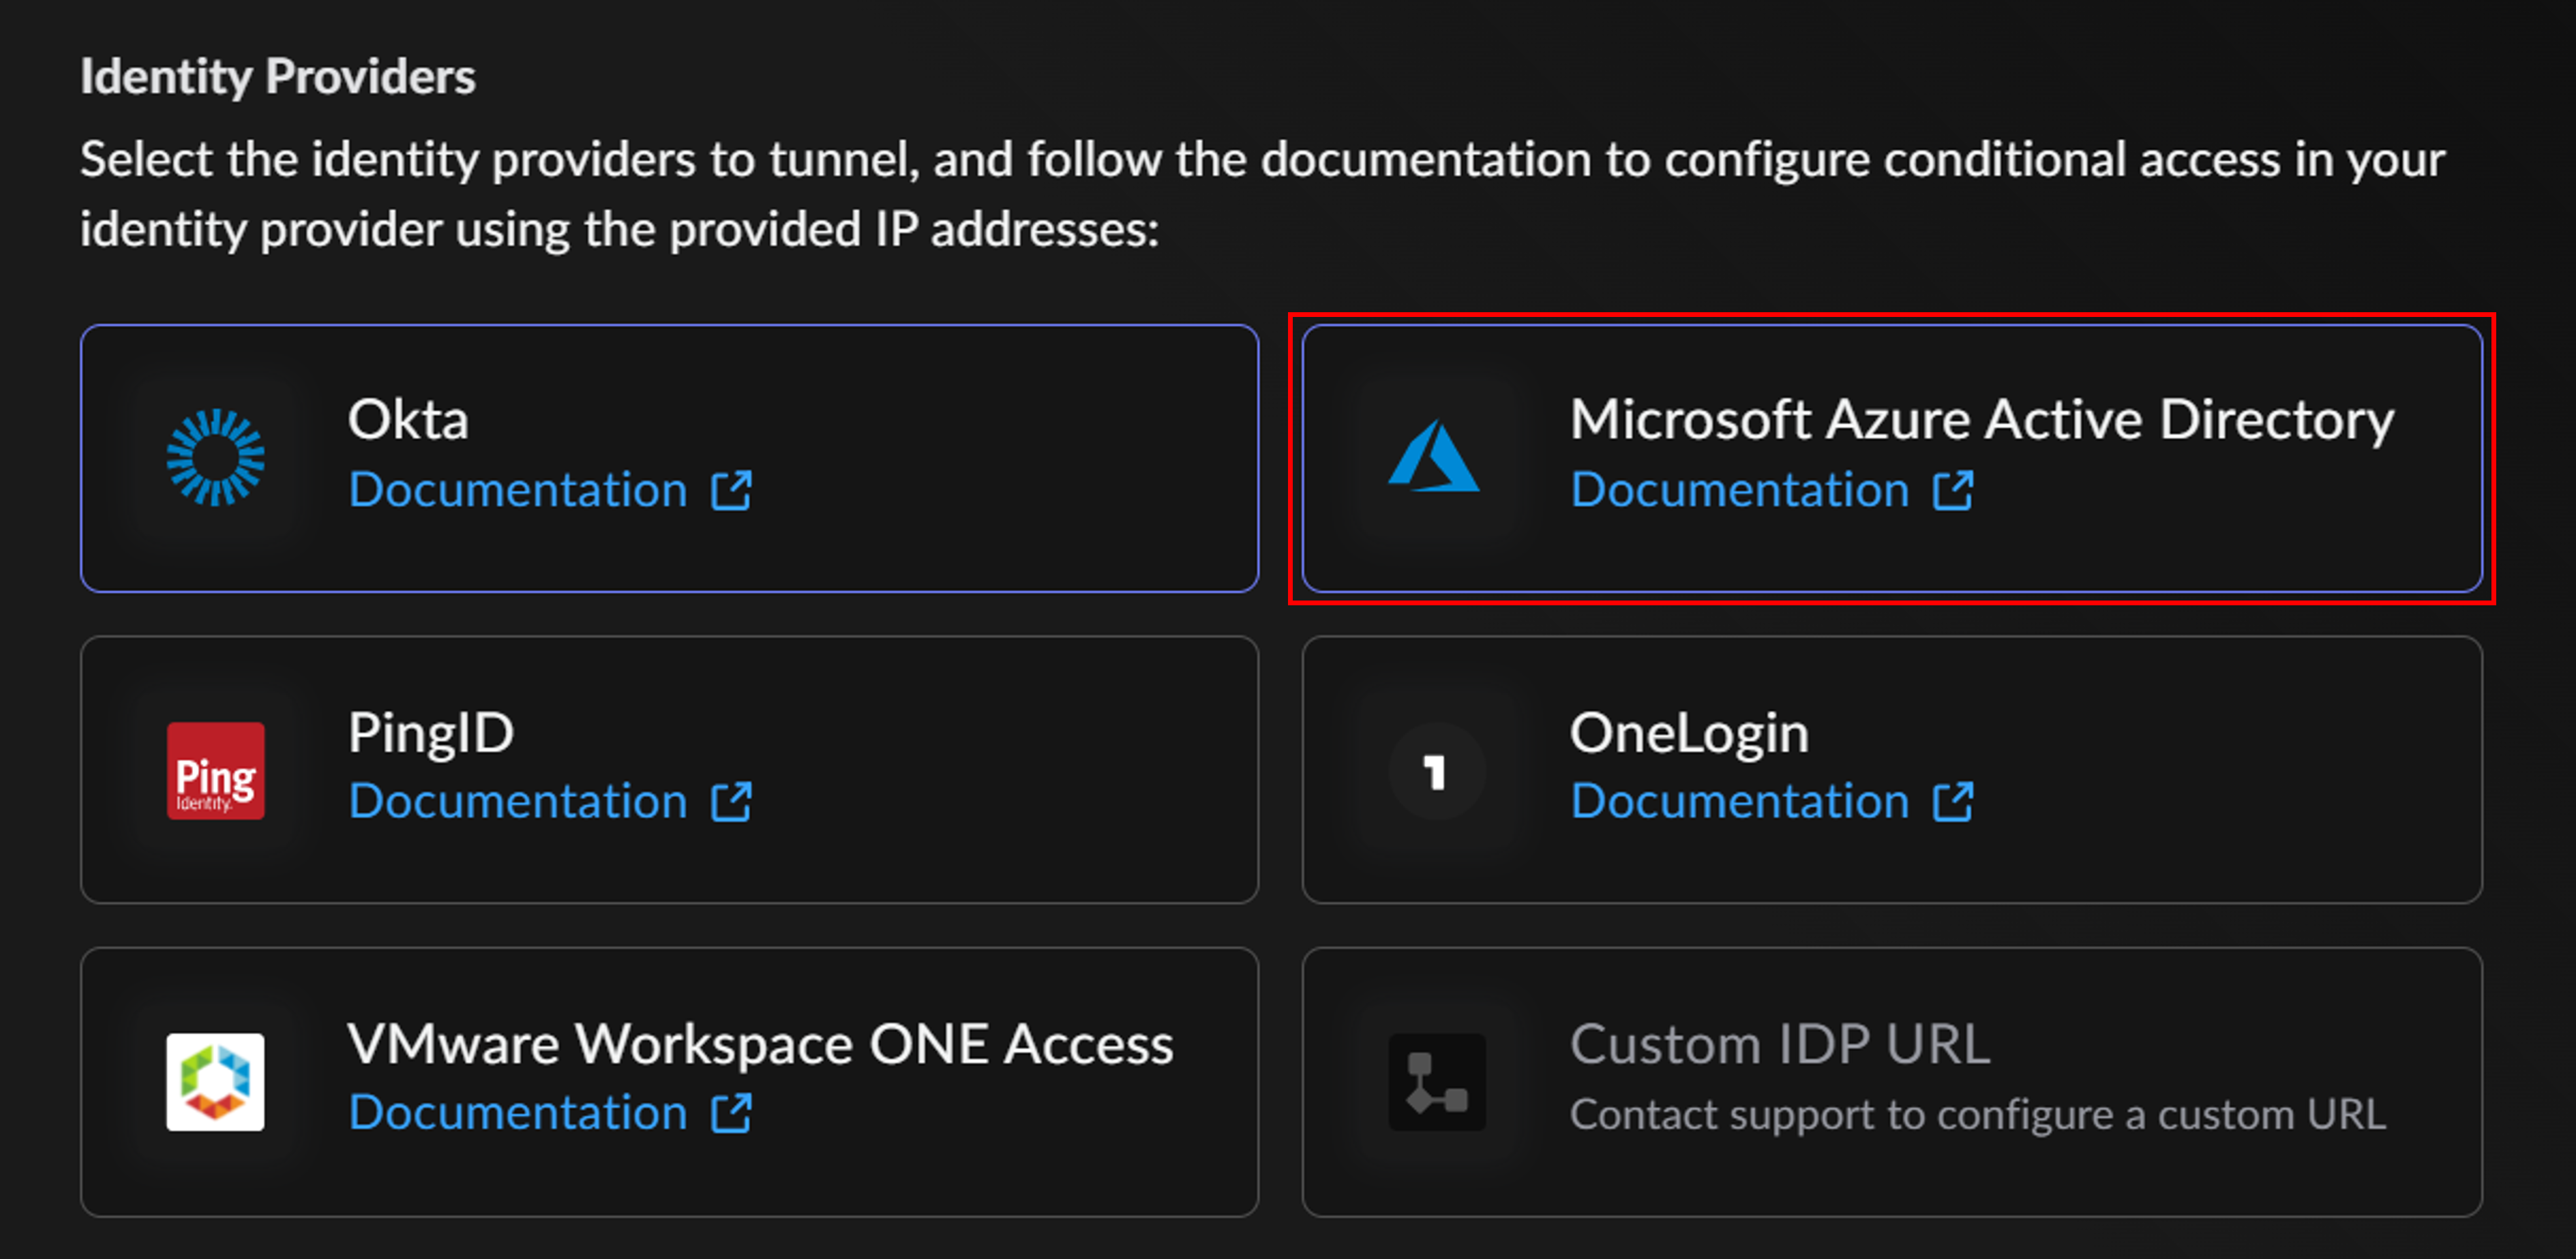Screen dimensions: 2576x1259
Task: Click external link icon next to Okta Documentation
Action: coord(731,491)
